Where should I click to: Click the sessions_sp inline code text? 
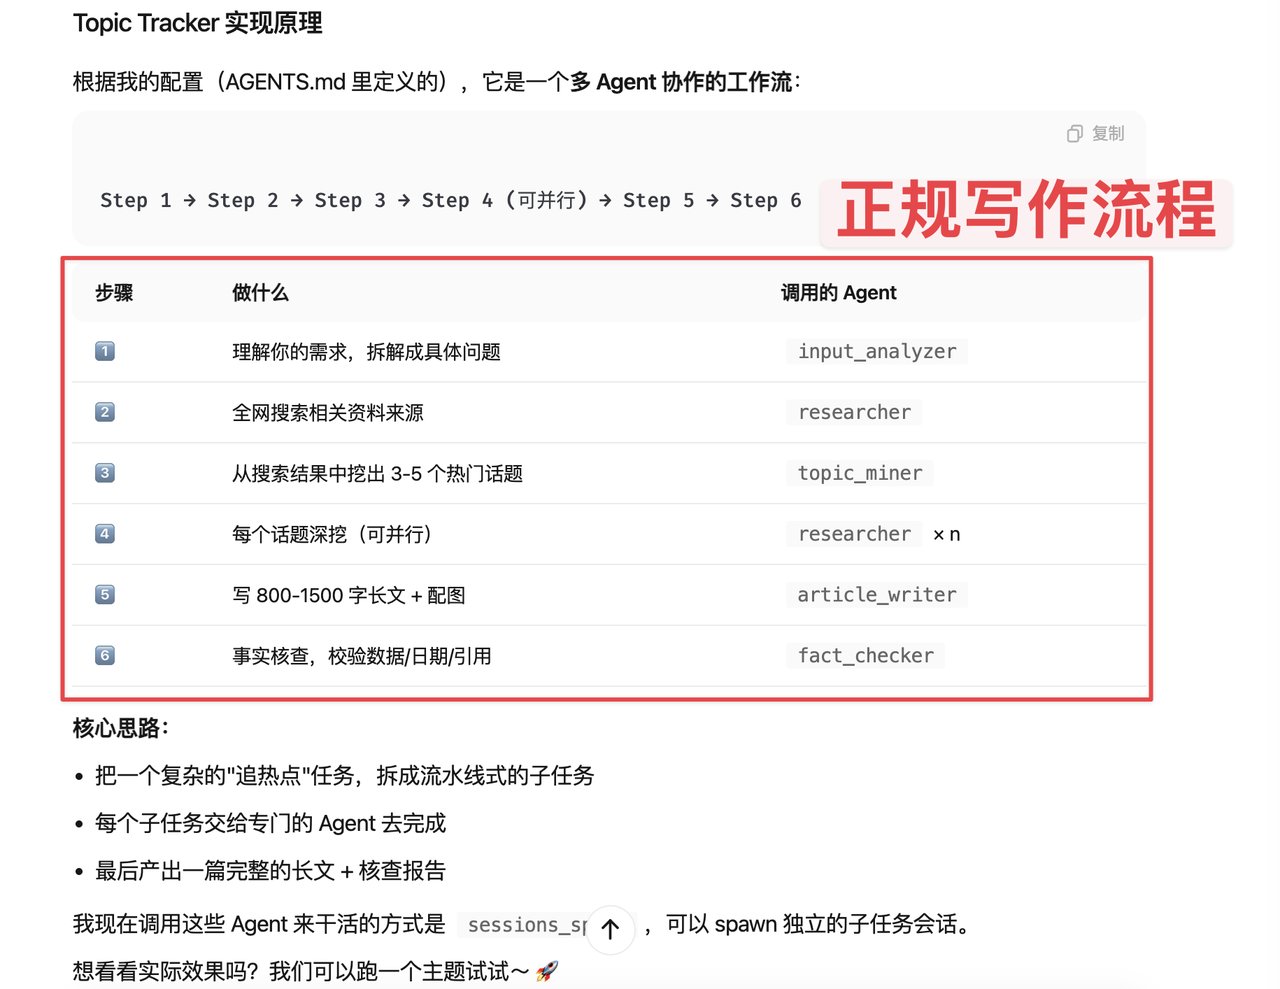pyautogui.click(x=524, y=925)
